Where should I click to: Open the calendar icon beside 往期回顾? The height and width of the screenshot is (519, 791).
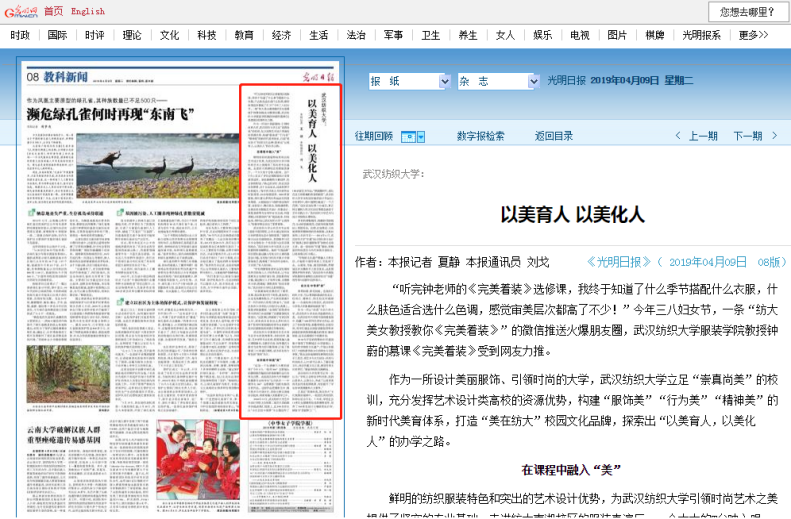tap(408, 137)
